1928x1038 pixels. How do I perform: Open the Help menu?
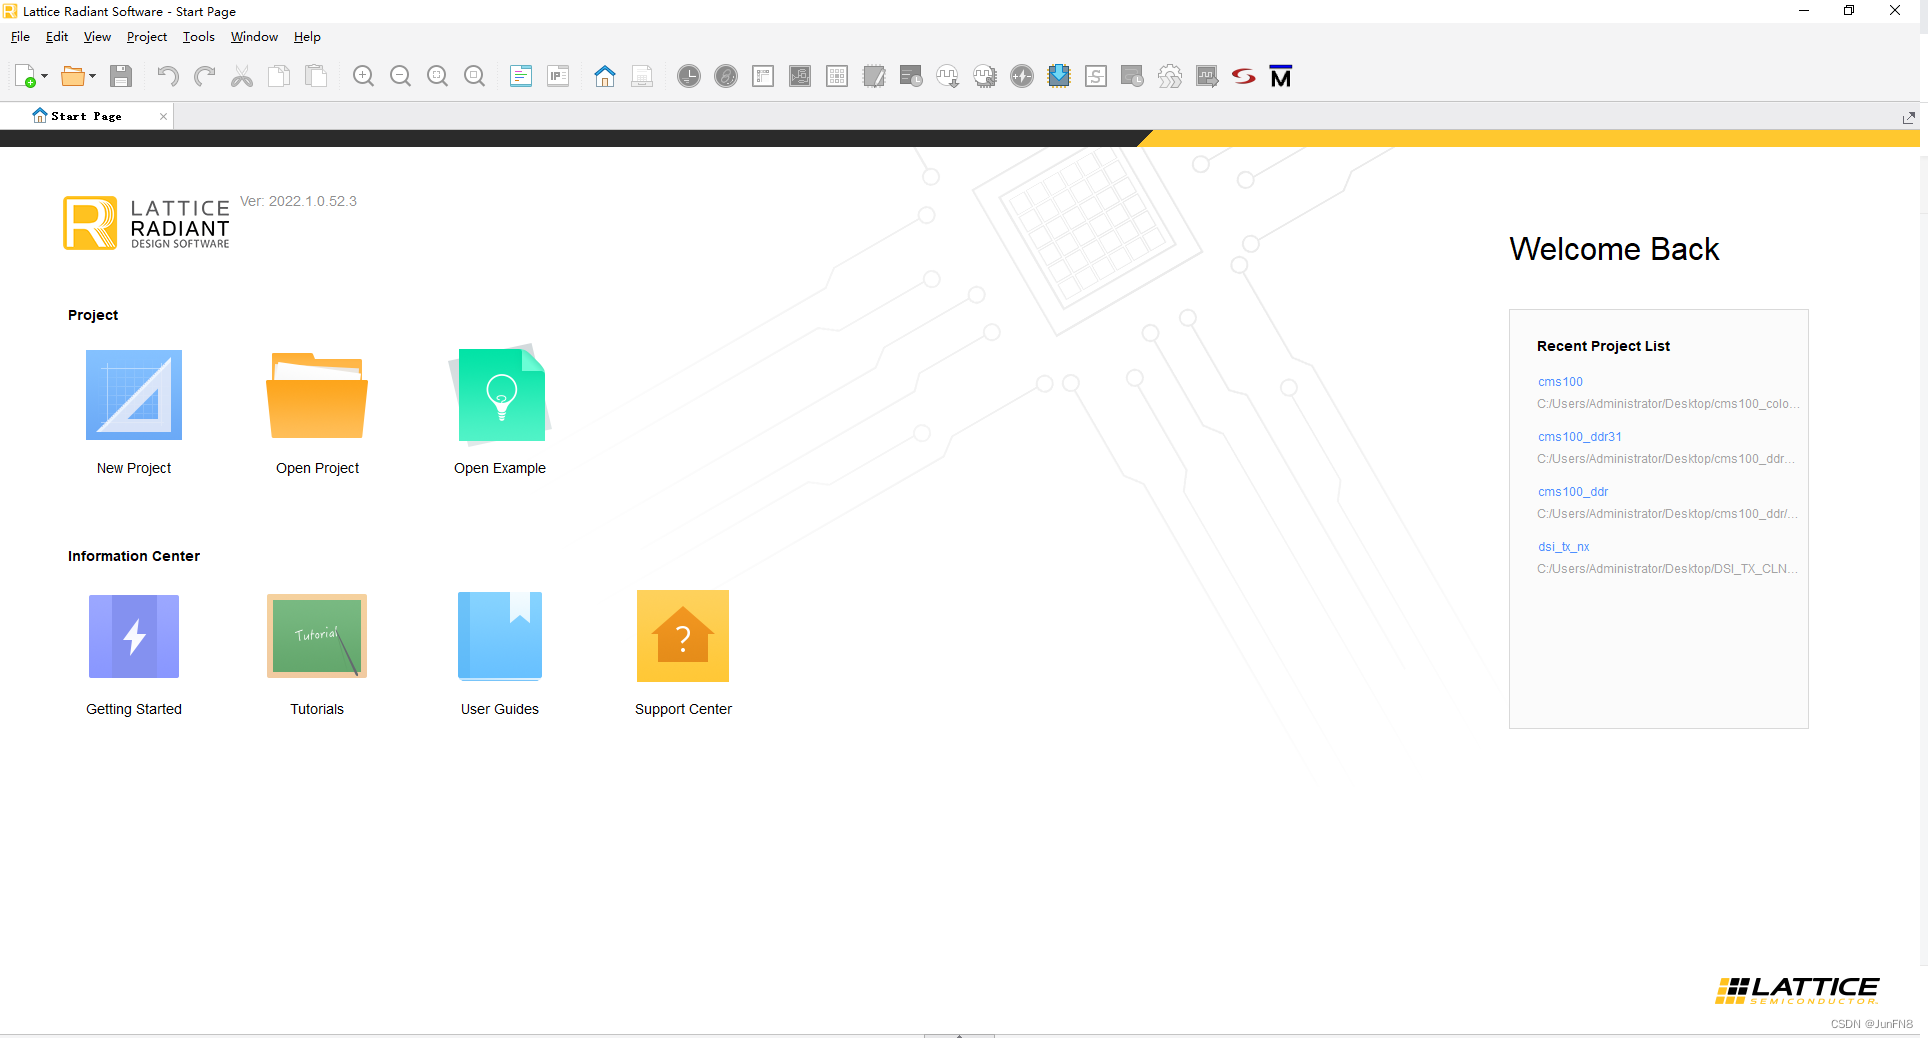coord(307,37)
